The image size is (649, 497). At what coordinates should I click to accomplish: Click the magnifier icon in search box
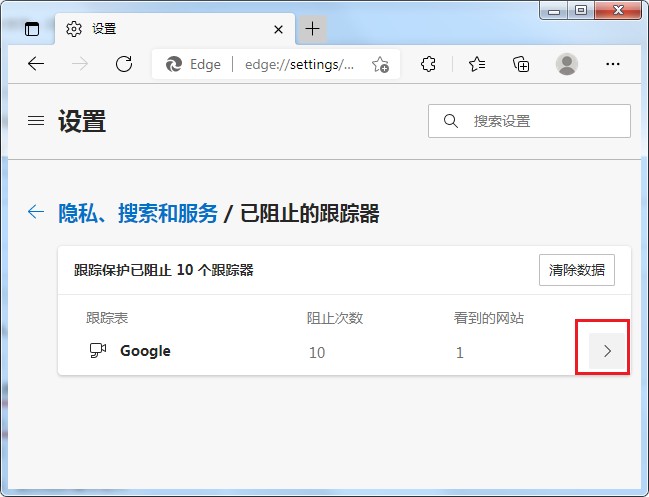450,121
